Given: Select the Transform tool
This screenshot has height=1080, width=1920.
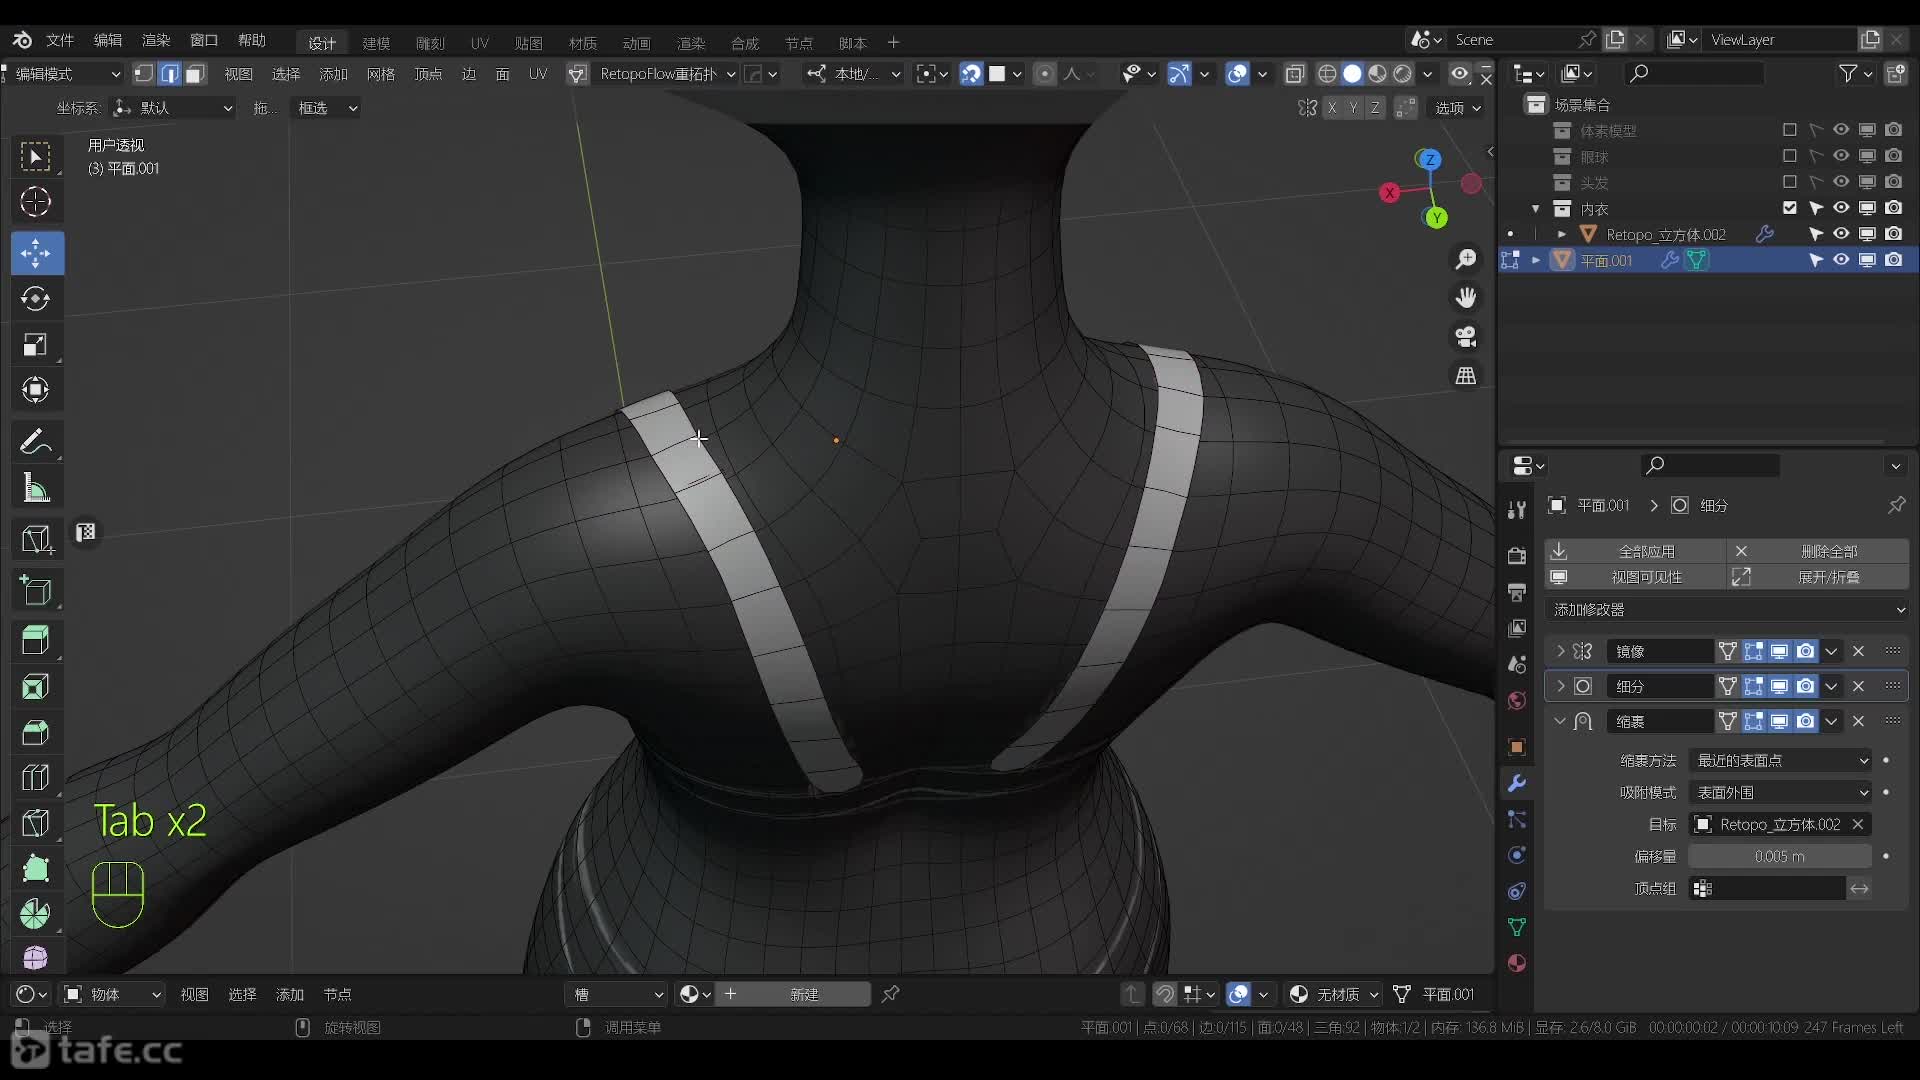Looking at the screenshot, I should [x=36, y=390].
